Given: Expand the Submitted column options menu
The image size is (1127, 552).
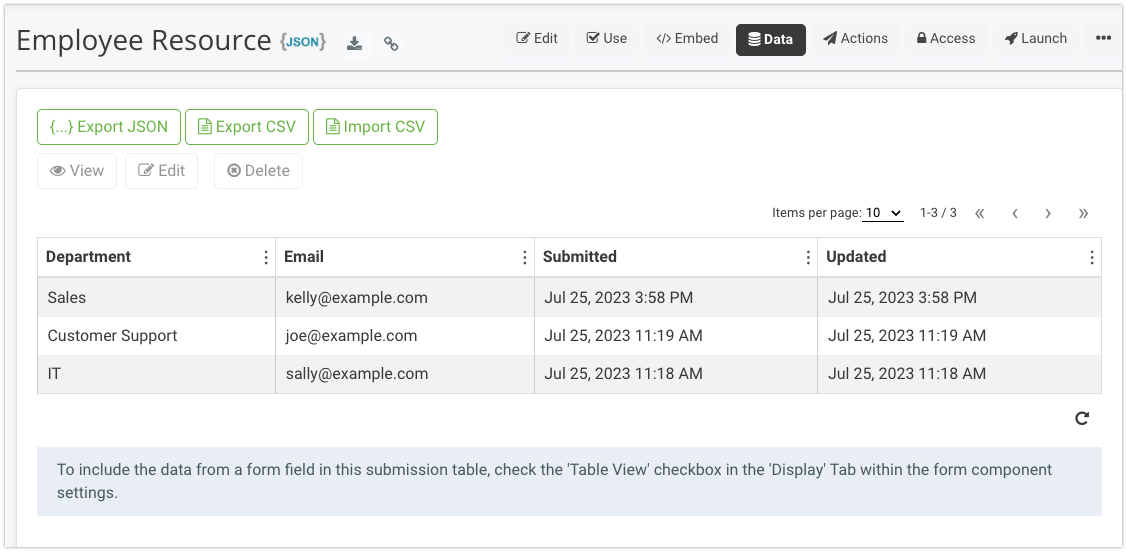Looking at the screenshot, I should (x=808, y=257).
